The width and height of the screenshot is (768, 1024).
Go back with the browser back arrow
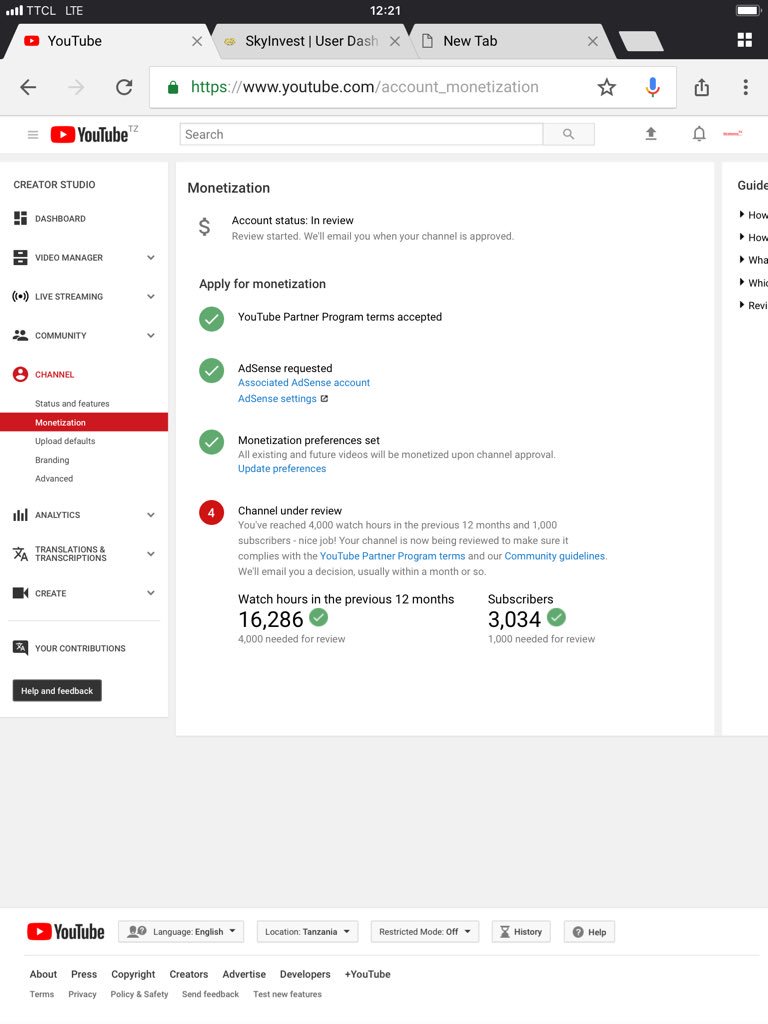28,87
